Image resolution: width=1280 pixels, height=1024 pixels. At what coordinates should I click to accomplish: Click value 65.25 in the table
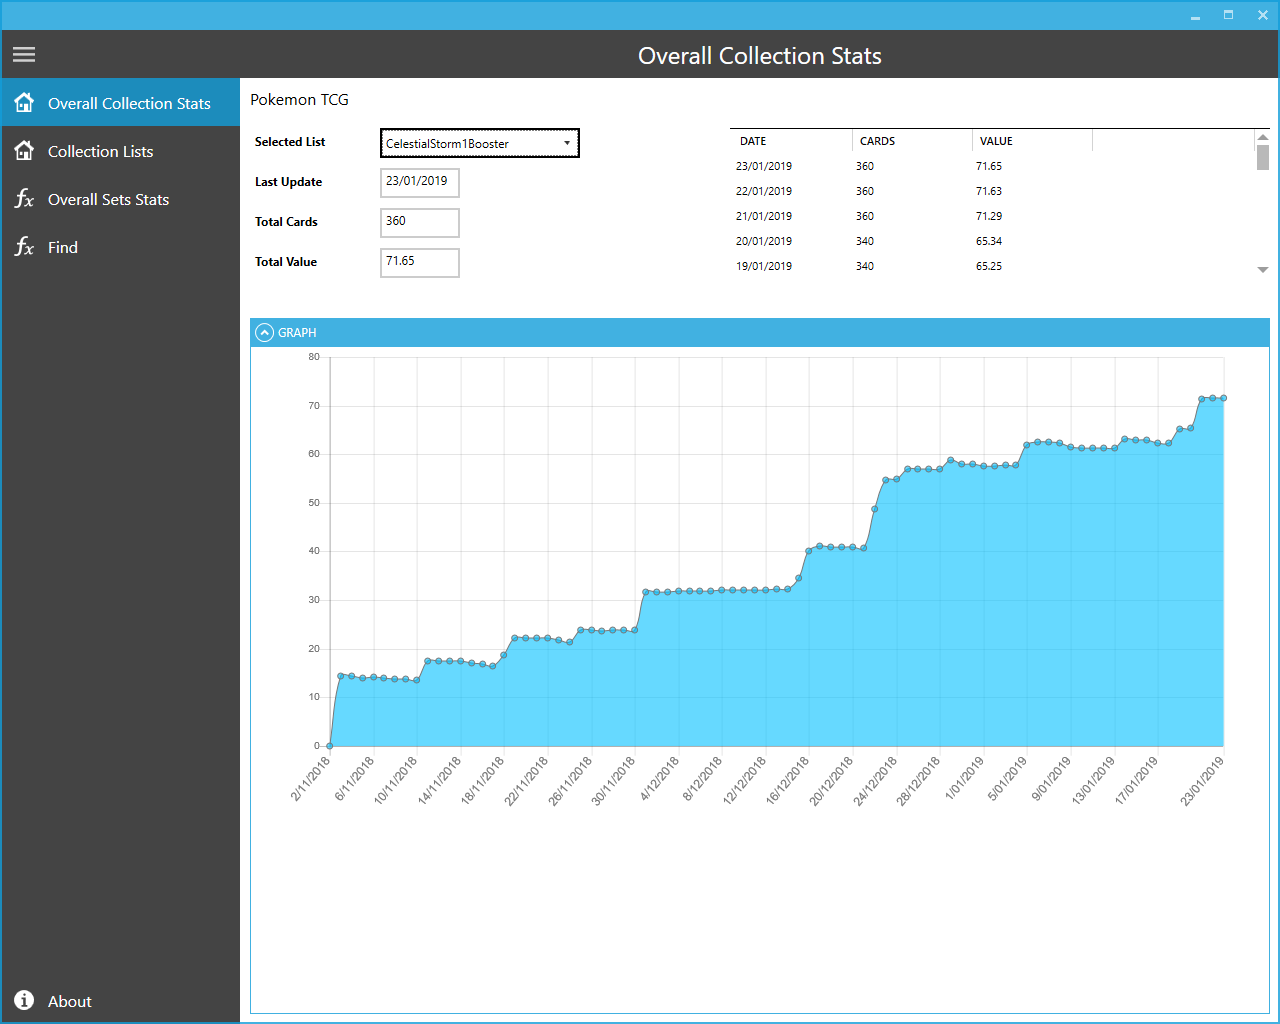click(989, 266)
